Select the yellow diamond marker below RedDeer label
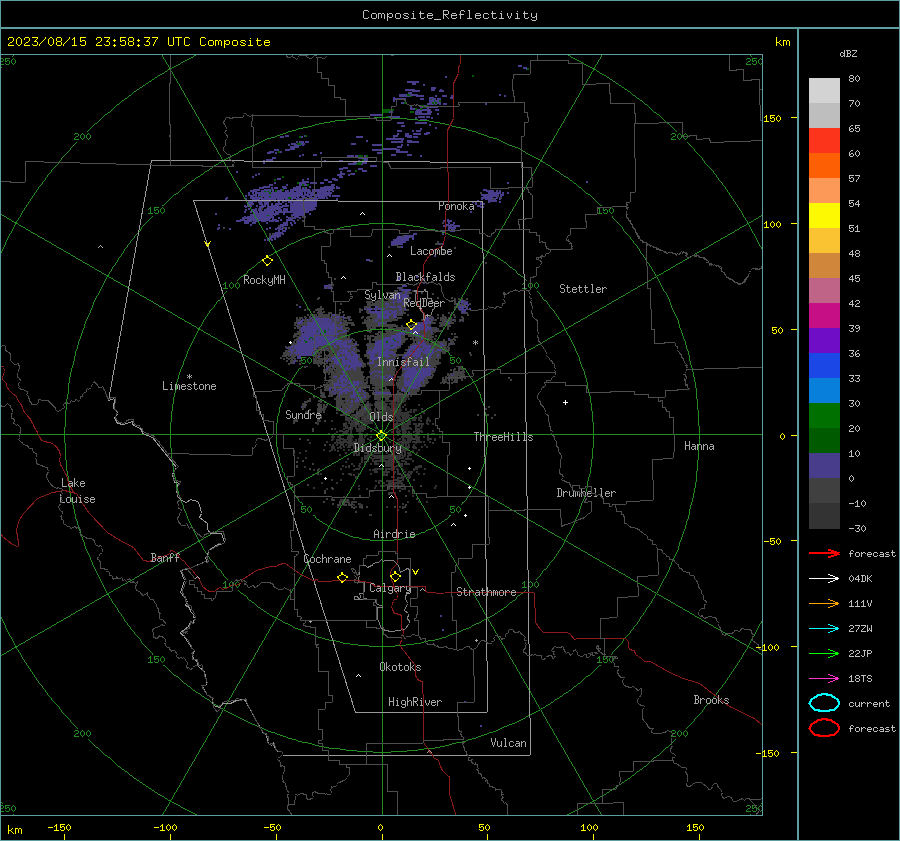Image resolution: width=900 pixels, height=841 pixels. click(411, 325)
